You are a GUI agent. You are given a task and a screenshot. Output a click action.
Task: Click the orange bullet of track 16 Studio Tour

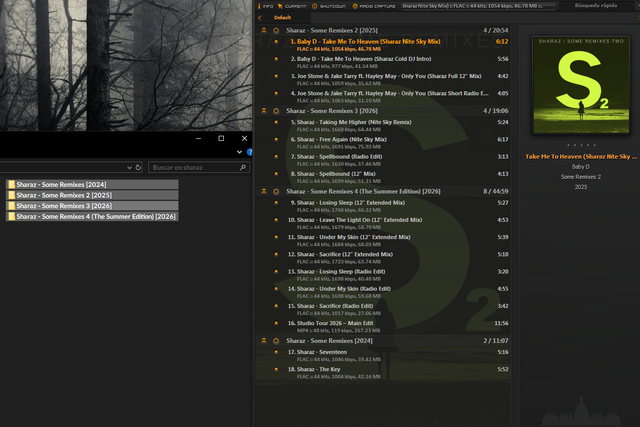click(x=276, y=323)
